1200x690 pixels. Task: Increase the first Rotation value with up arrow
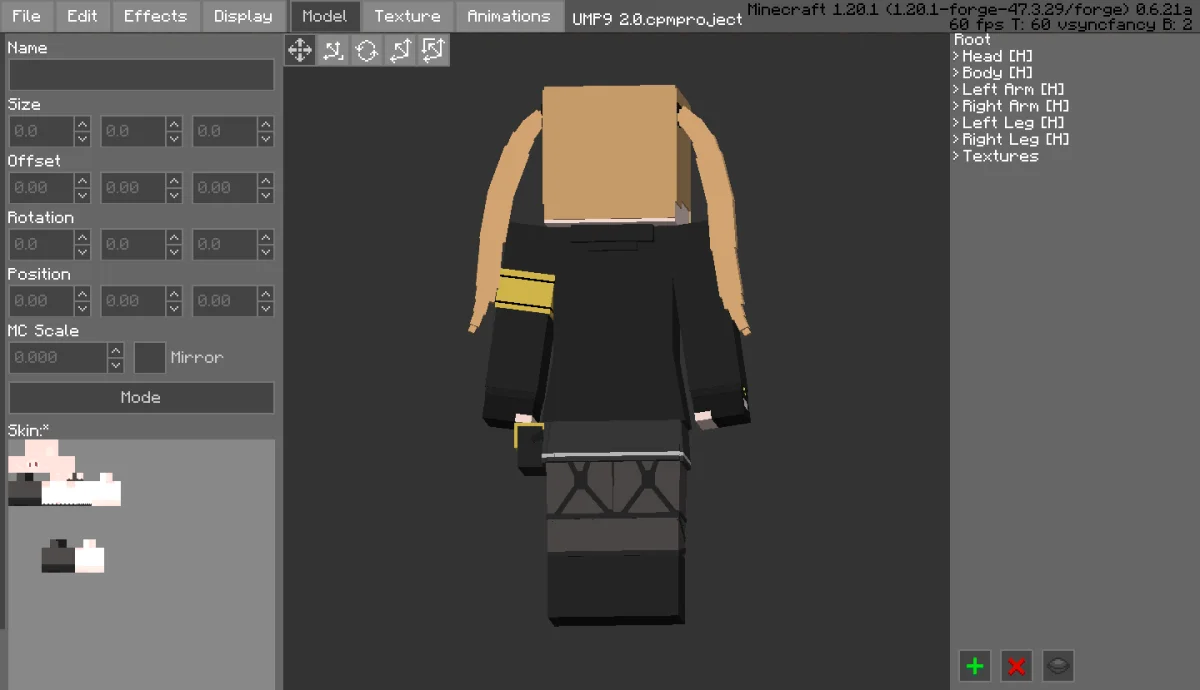point(83,237)
